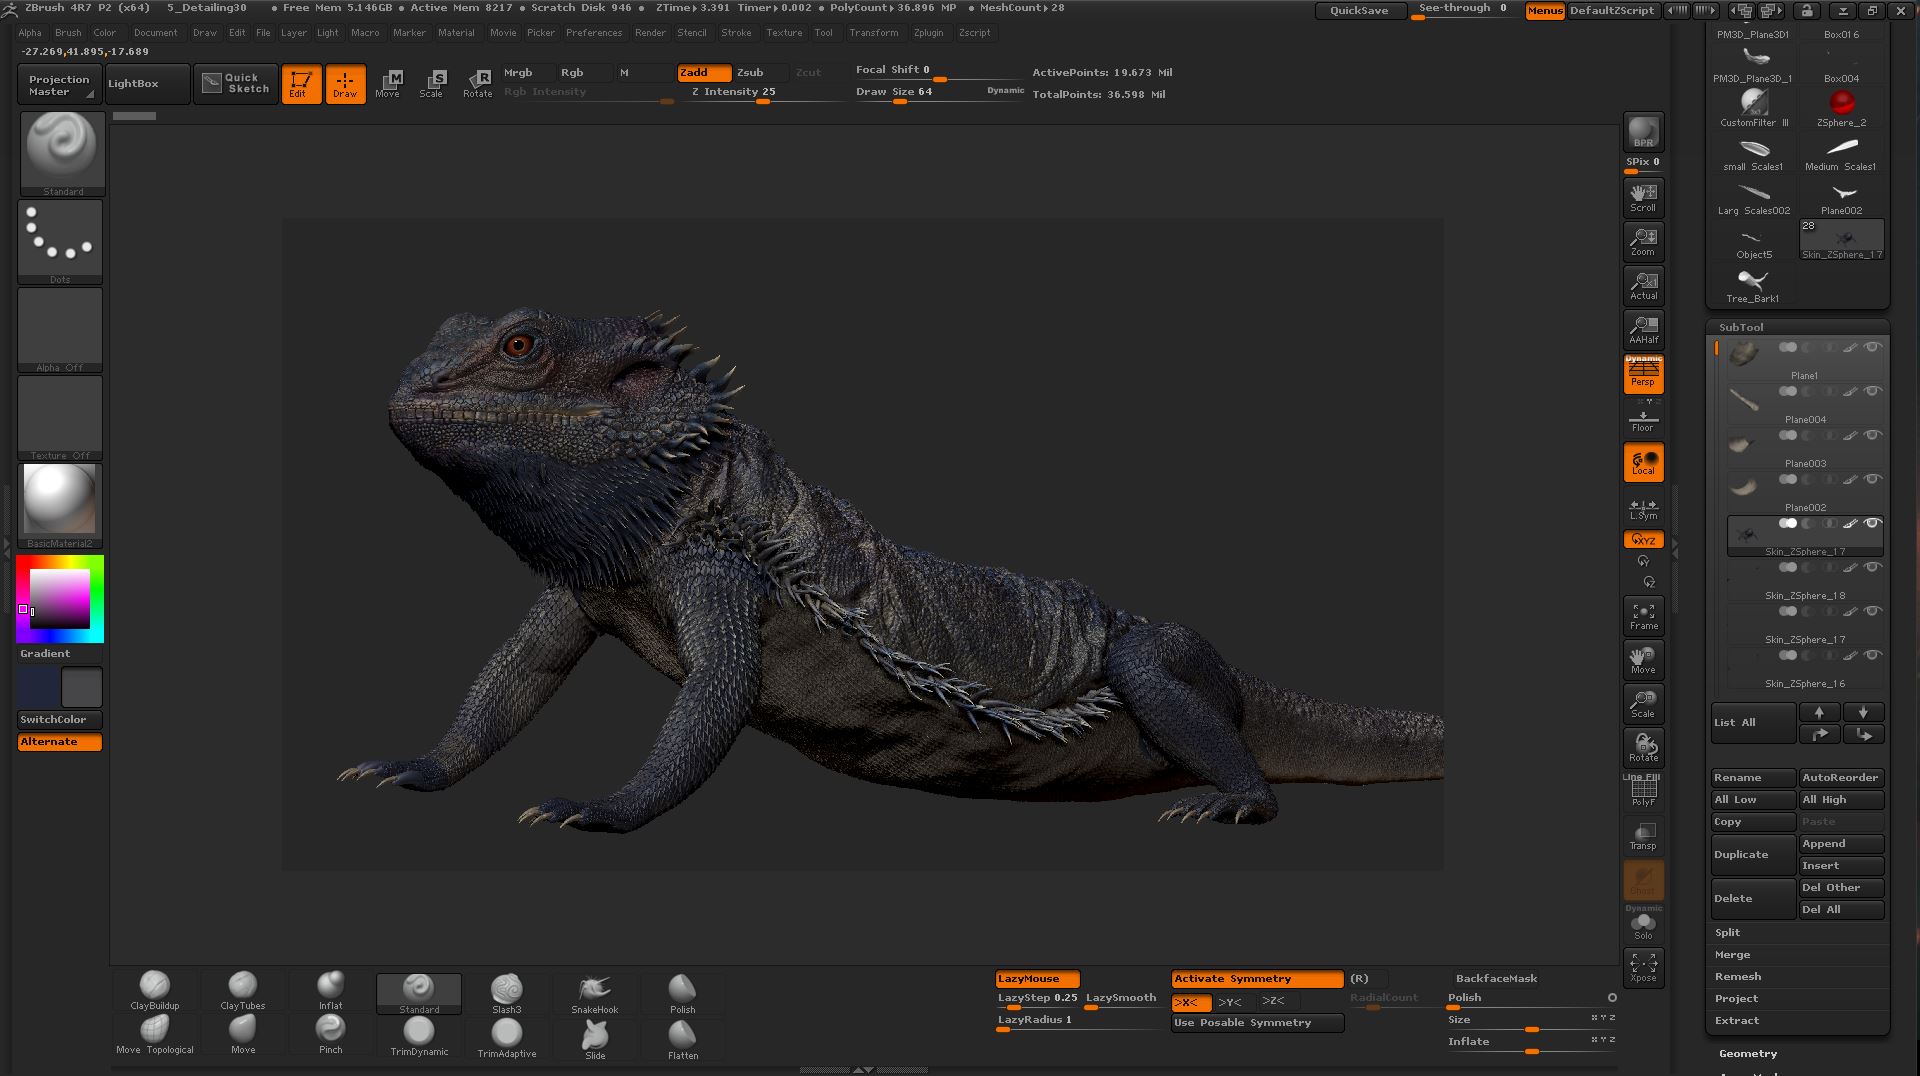Choose the Polish brush icon
This screenshot has width=1920, height=1076.
point(682,993)
